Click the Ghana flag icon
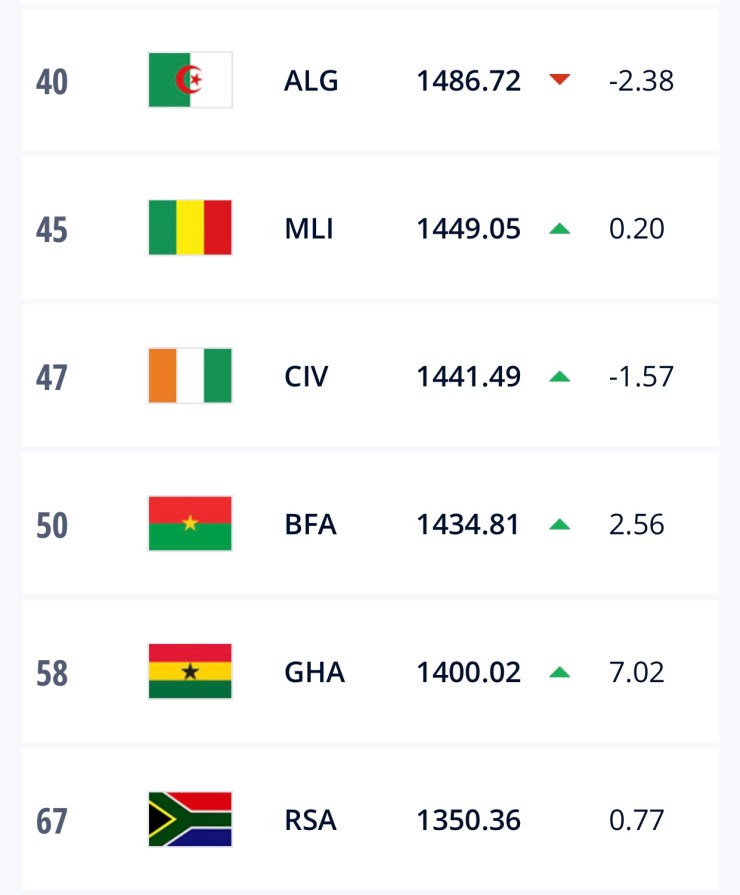Image resolution: width=740 pixels, height=895 pixels. (x=190, y=672)
